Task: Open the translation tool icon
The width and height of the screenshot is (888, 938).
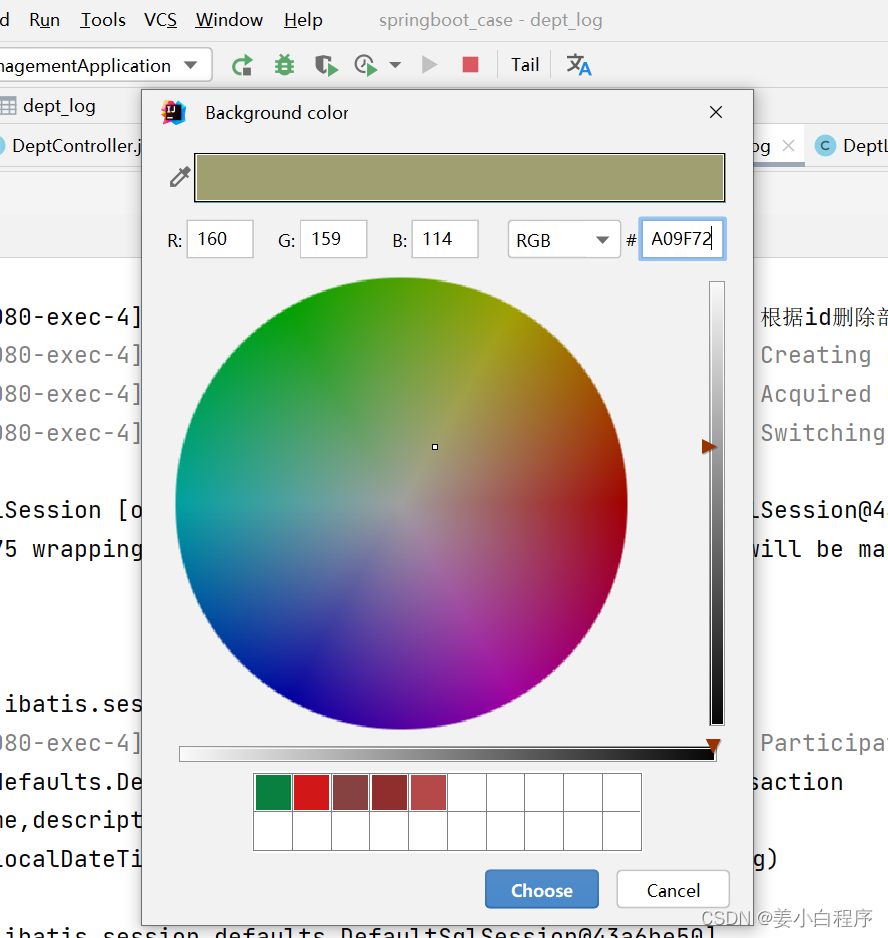Action: (579, 64)
